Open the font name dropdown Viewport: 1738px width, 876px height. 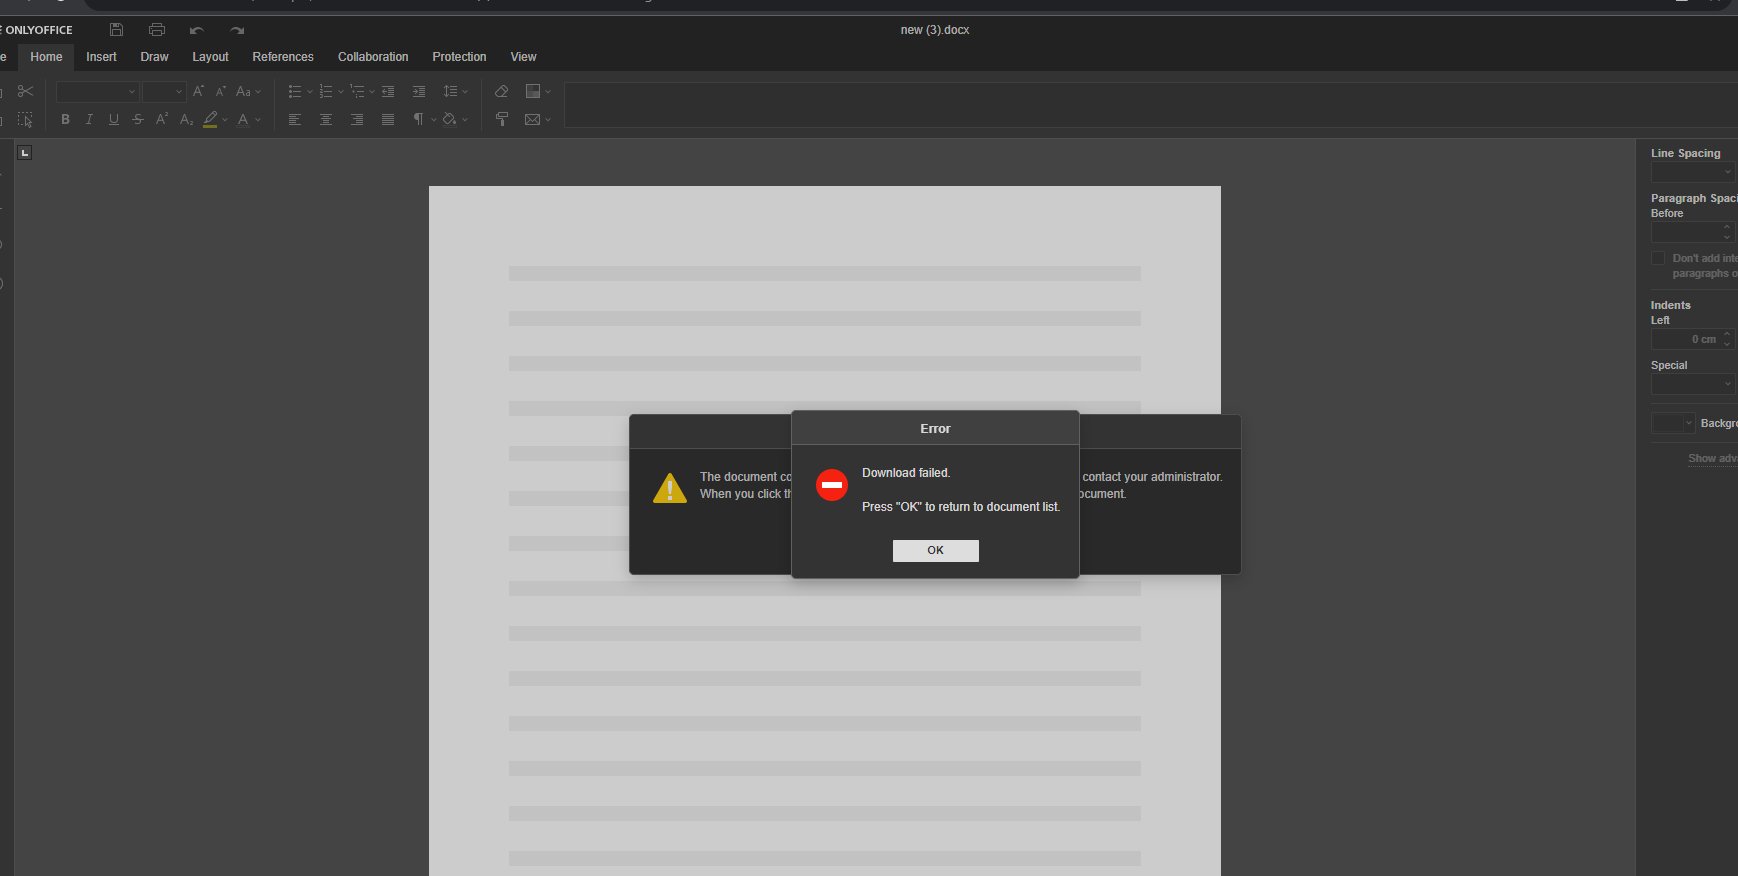(x=97, y=92)
